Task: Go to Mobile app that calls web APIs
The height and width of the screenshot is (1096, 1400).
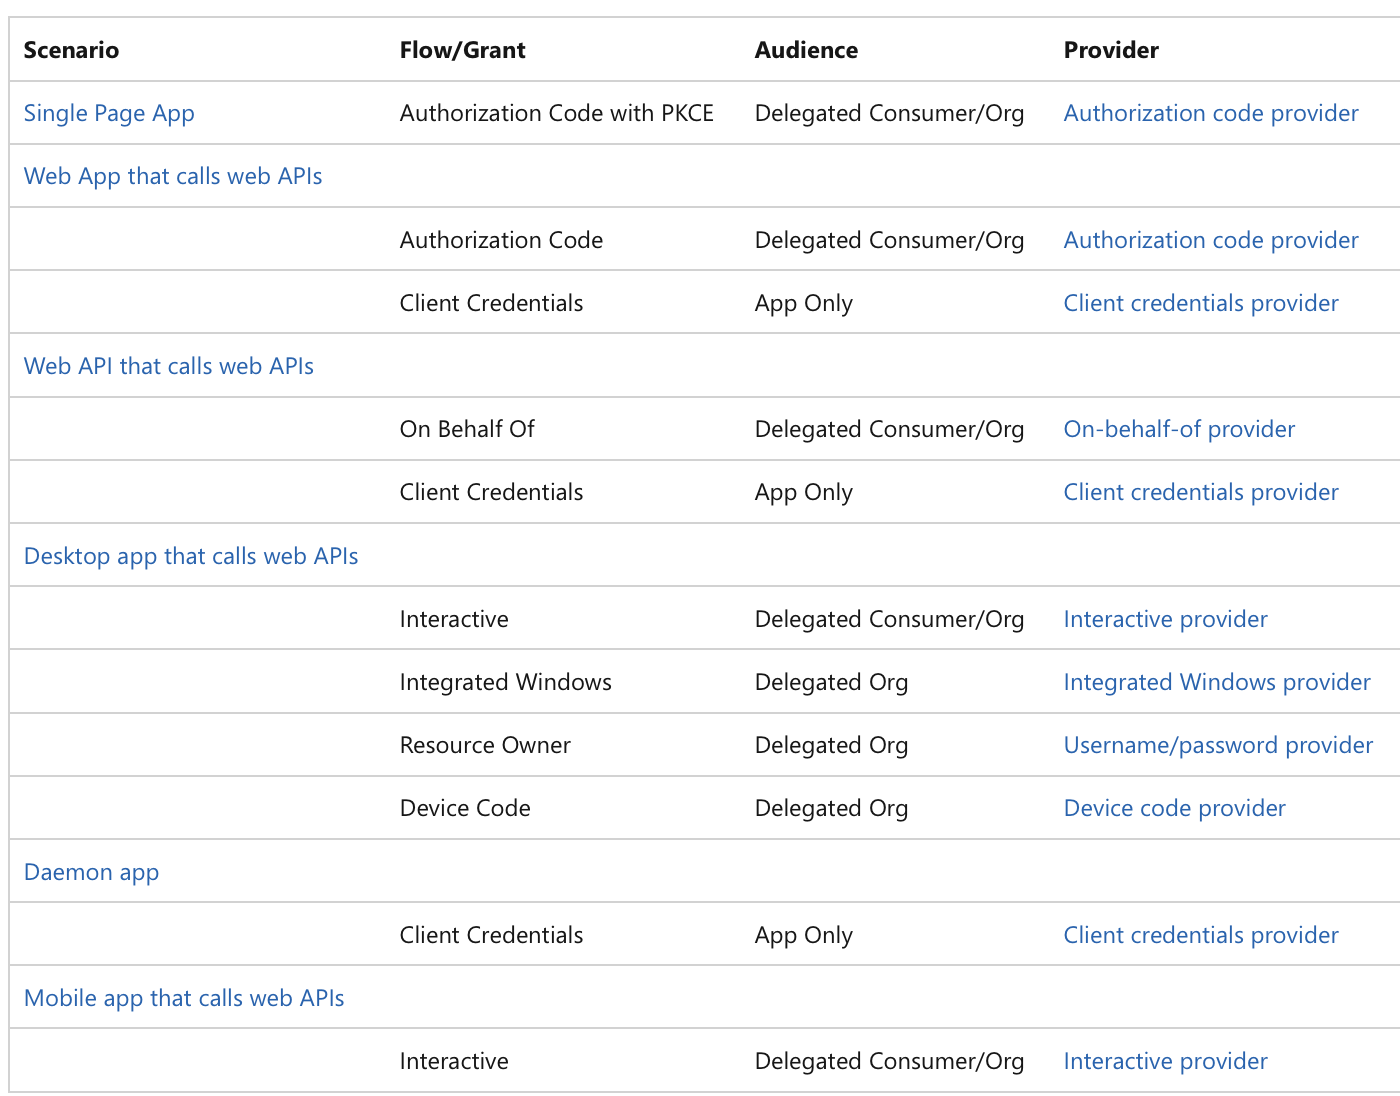Action: (x=184, y=998)
